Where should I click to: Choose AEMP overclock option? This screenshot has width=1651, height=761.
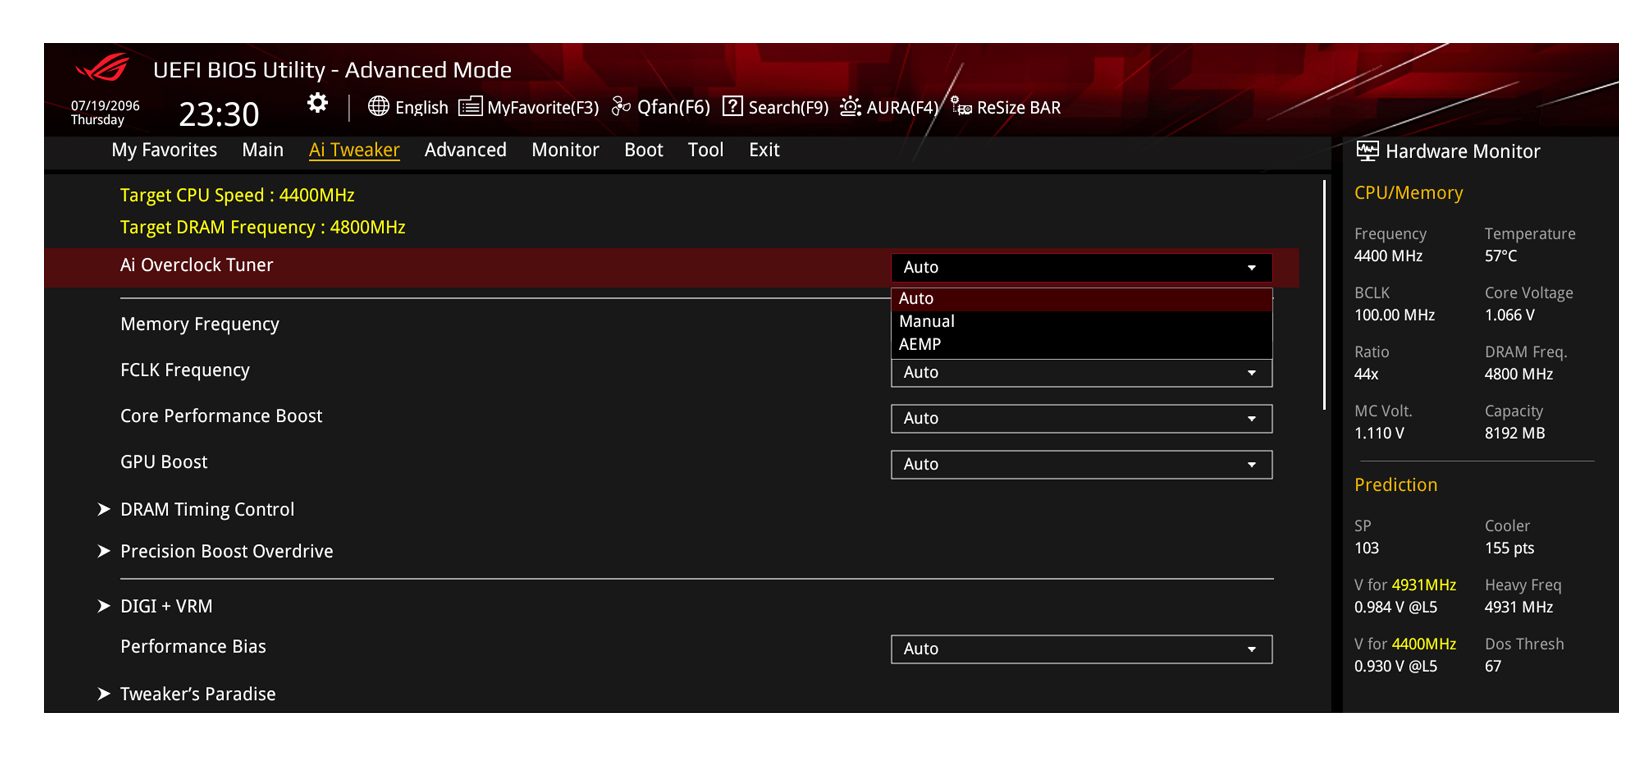tap(920, 344)
